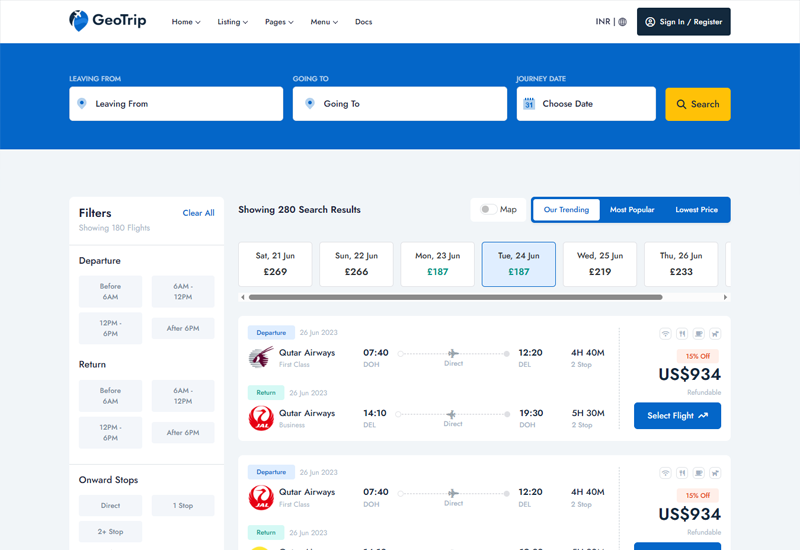Click the calendar icon in Journey Date field
This screenshot has width=800, height=550.
tap(529, 104)
